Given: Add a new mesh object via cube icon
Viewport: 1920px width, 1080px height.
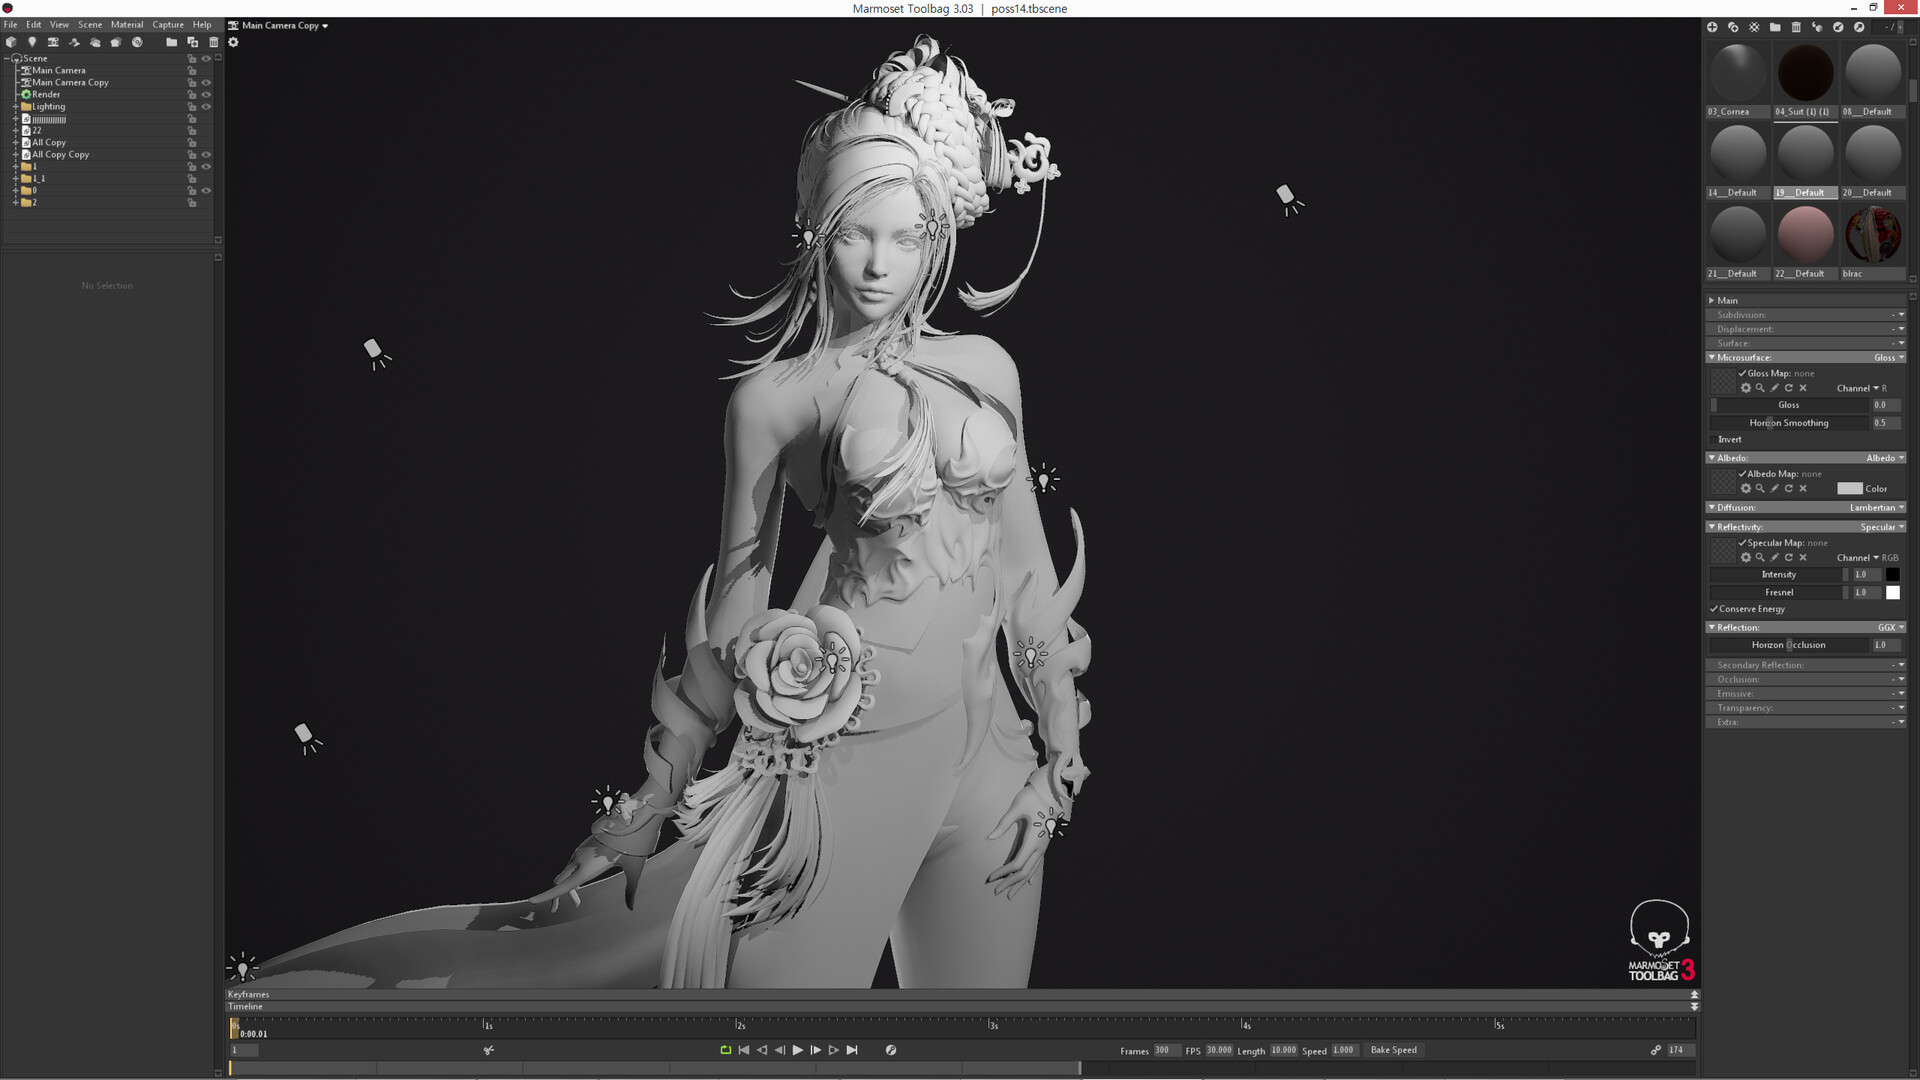Looking at the screenshot, I should click(11, 42).
